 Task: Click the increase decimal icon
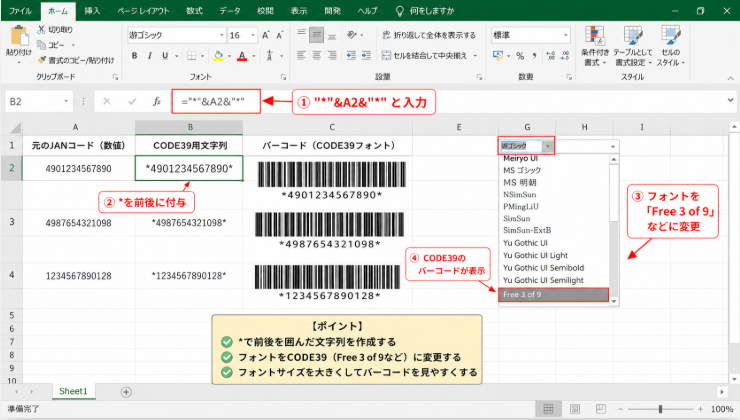[x=550, y=56]
